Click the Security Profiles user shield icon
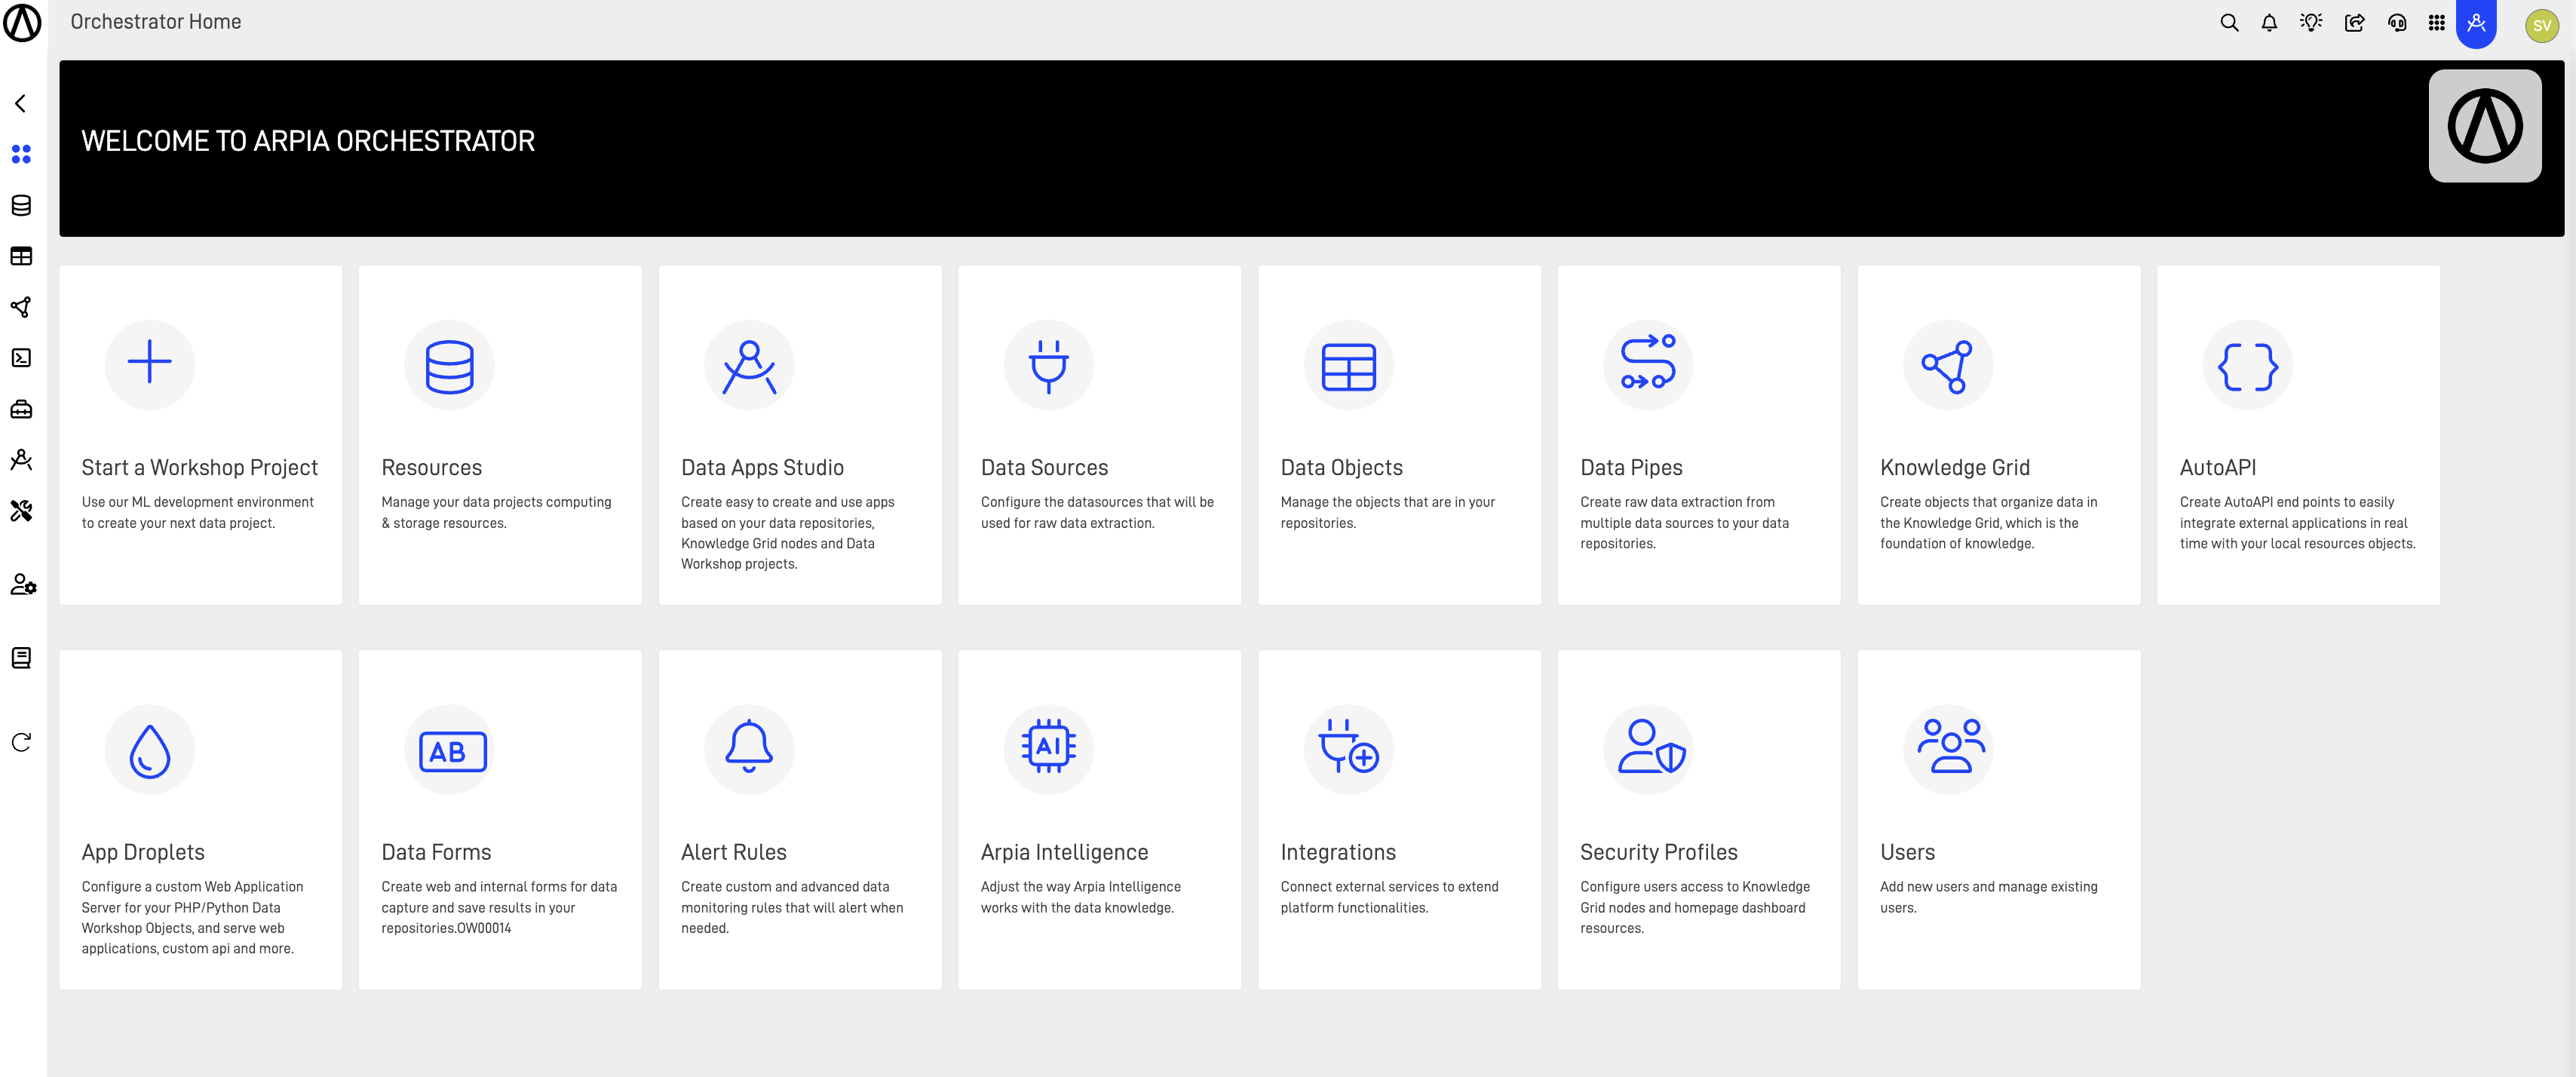Image resolution: width=2576 pixels, height=1077 pixels. 1651,747
